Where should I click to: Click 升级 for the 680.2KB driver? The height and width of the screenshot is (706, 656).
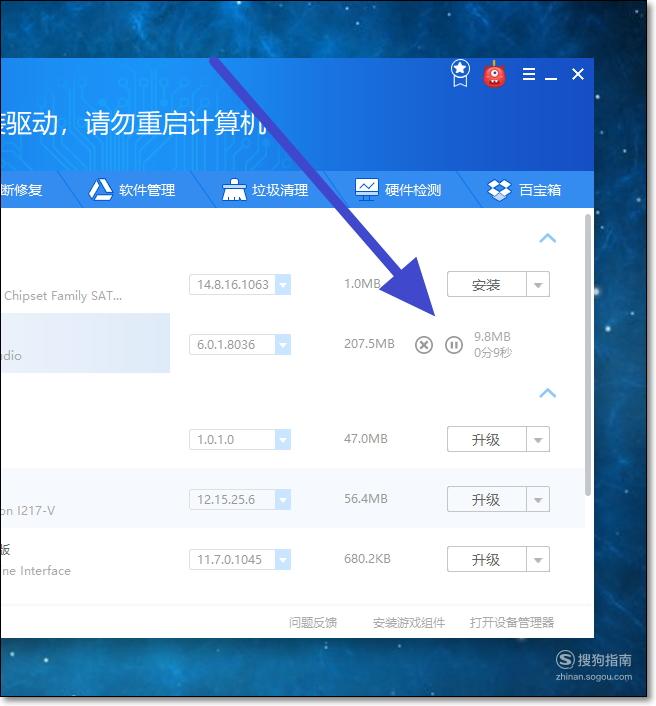pos(486,559)
